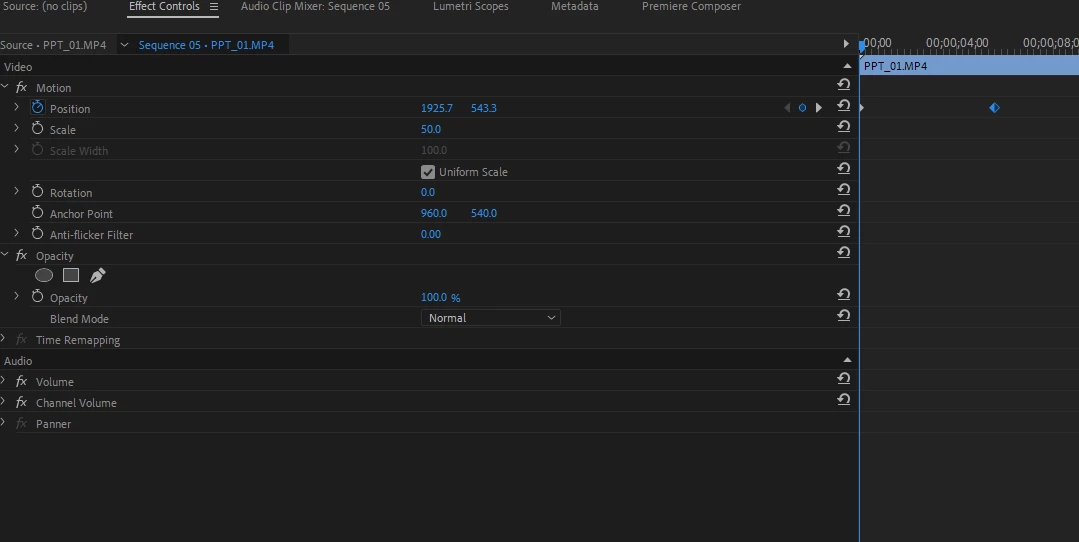Image resolution: width=1079 pixels, height=542 pixels.
Task: Expand the Channel Volume effect
Action: 3,402
